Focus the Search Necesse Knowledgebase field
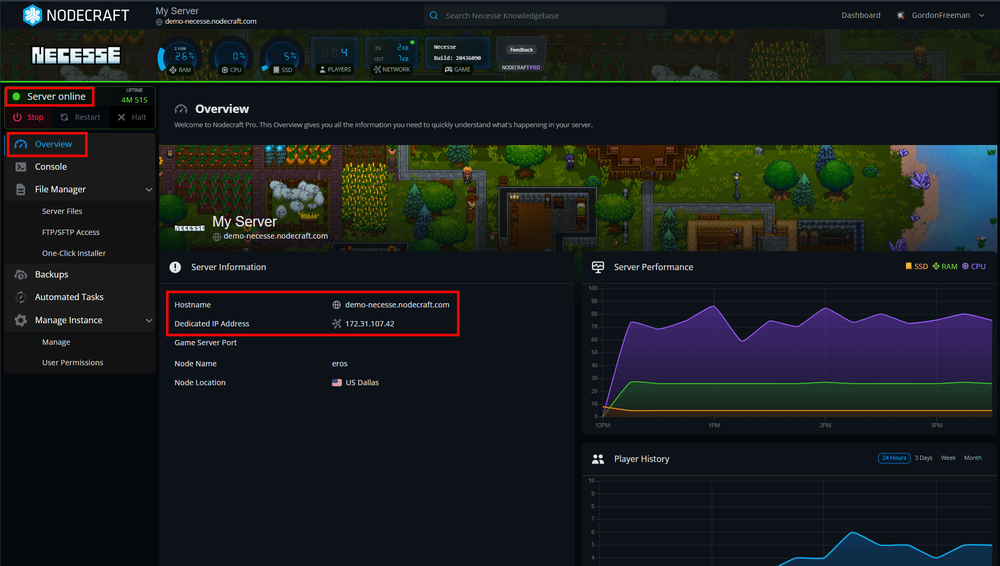The image size is (1000, 566). click(545, 15)
